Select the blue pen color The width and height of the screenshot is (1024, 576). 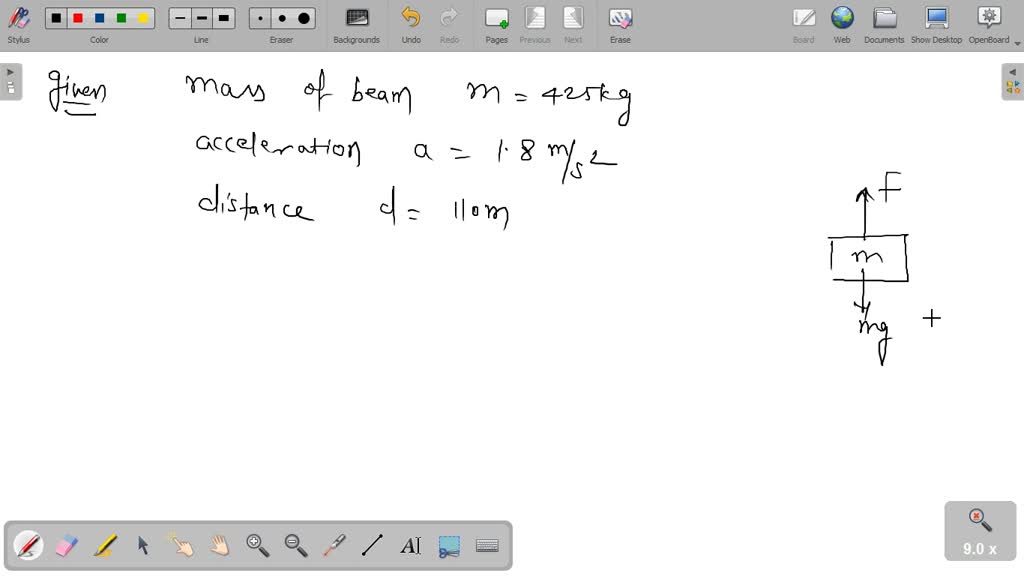click(99, 18)
